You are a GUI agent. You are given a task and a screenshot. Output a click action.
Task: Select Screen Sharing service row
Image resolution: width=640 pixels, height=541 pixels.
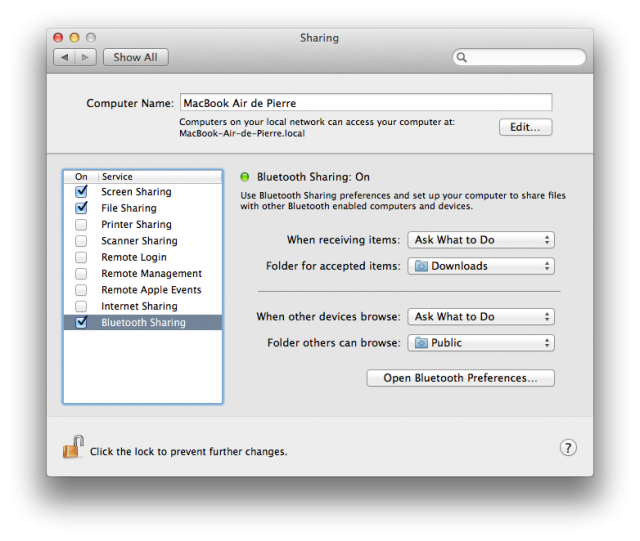(x=143, y=191)
